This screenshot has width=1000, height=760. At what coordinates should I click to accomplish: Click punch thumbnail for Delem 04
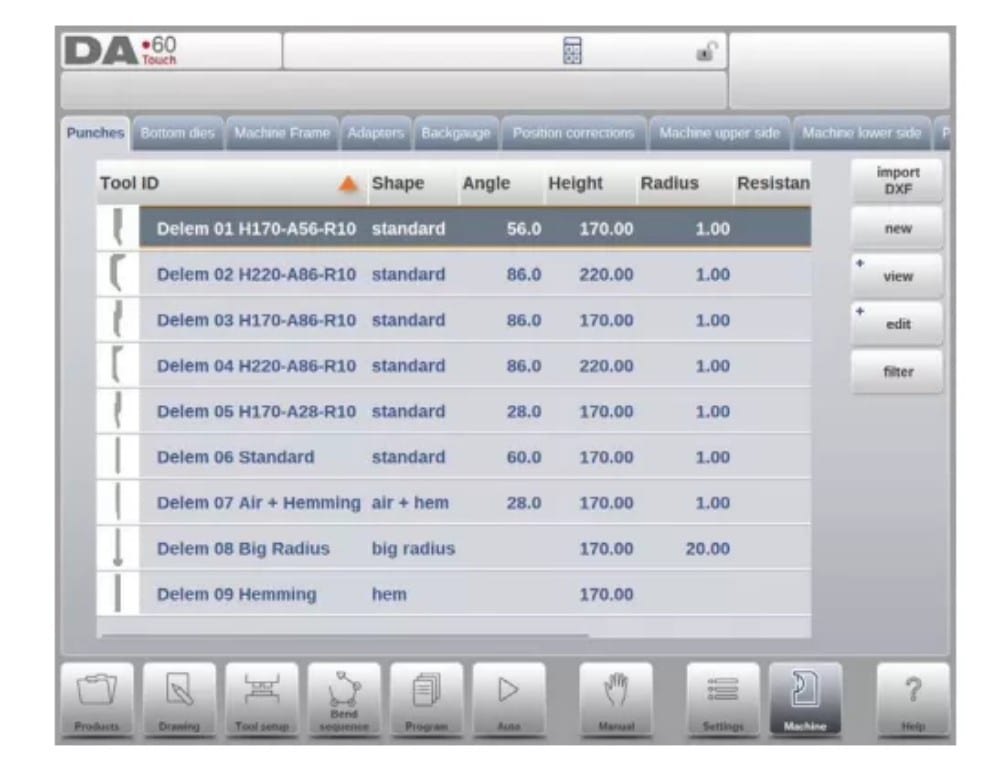pyautogui.click(x=118, y=366)
